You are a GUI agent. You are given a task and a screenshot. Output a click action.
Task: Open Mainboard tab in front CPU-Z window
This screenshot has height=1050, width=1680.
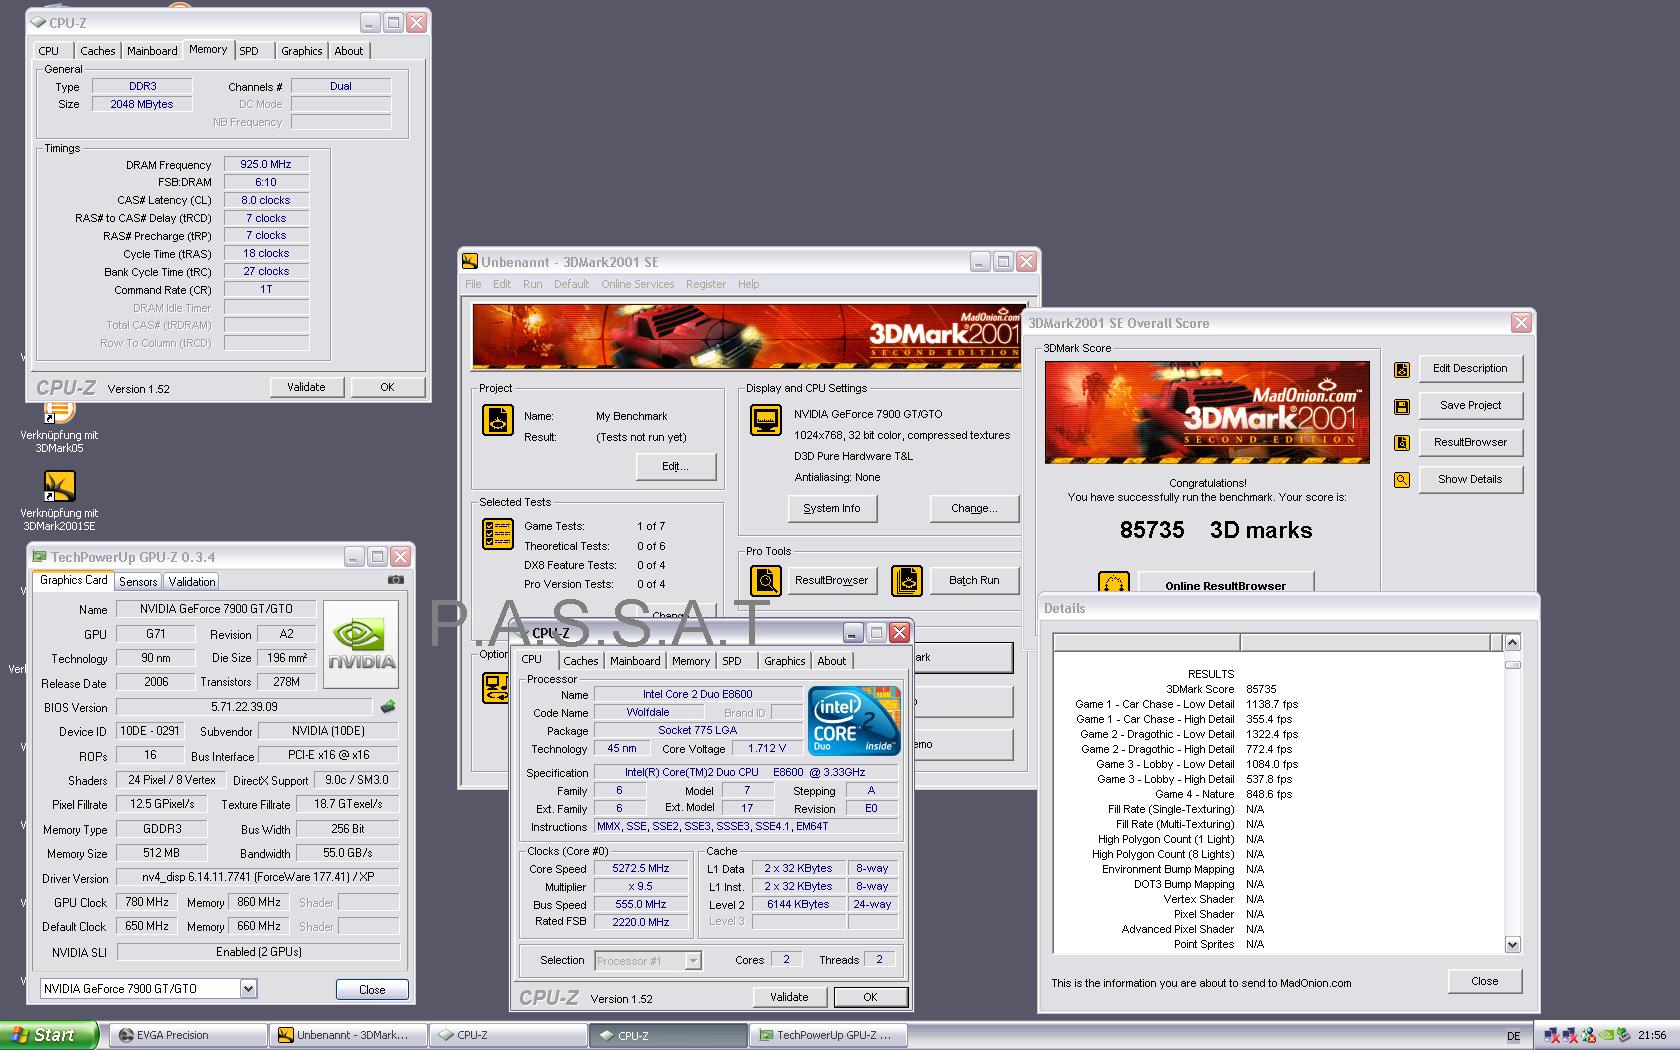(x=635, y=661)
